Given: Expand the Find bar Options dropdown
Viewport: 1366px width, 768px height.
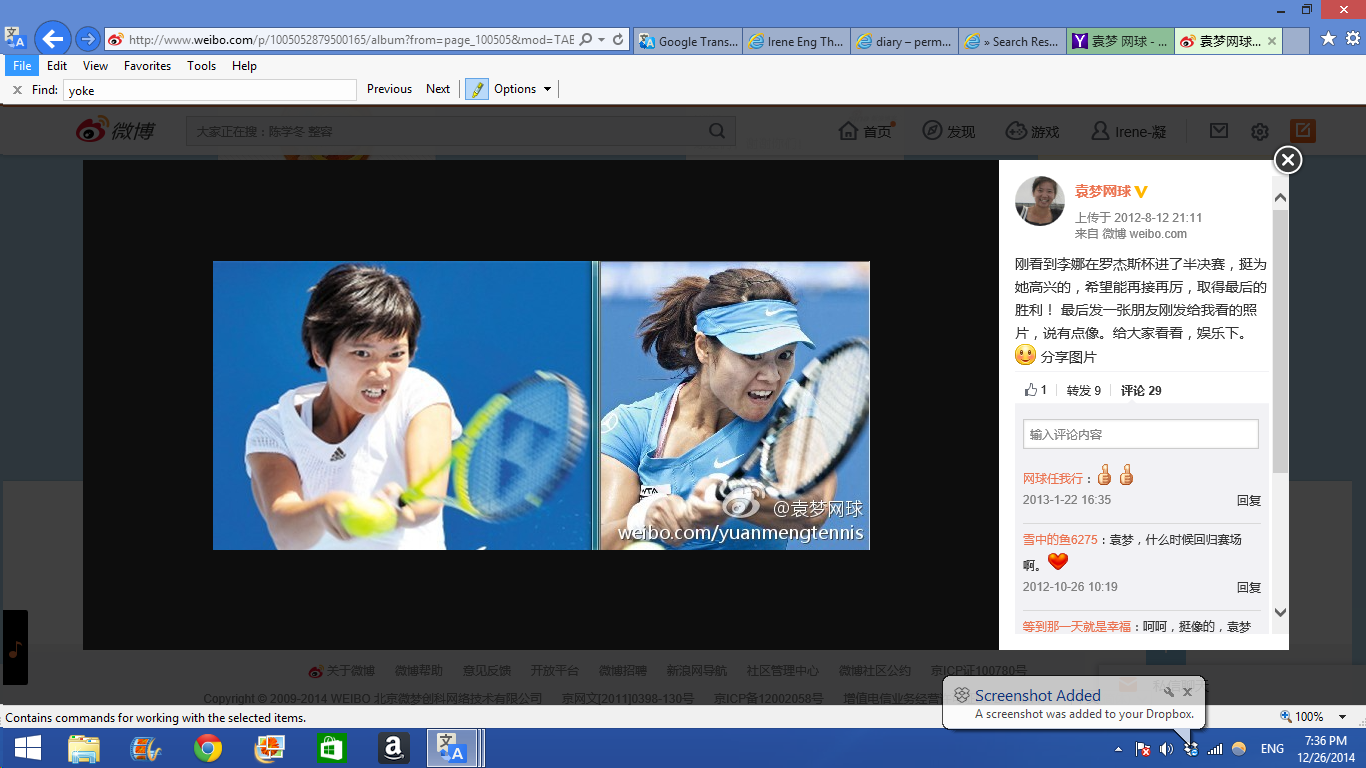Looking at the screenshot, I should pos(523,89).
